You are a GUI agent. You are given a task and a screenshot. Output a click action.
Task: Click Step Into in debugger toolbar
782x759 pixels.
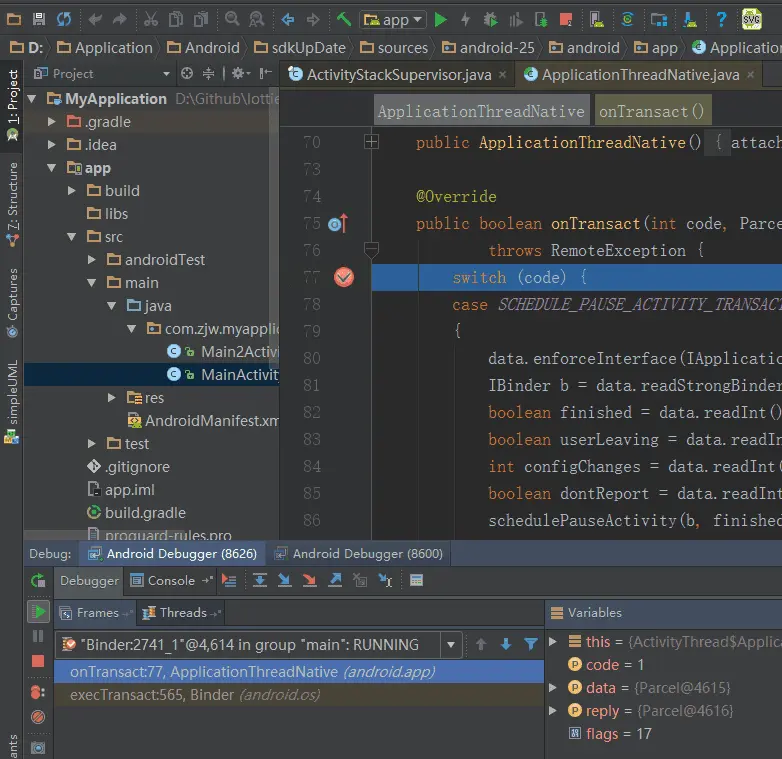(285, 580)
